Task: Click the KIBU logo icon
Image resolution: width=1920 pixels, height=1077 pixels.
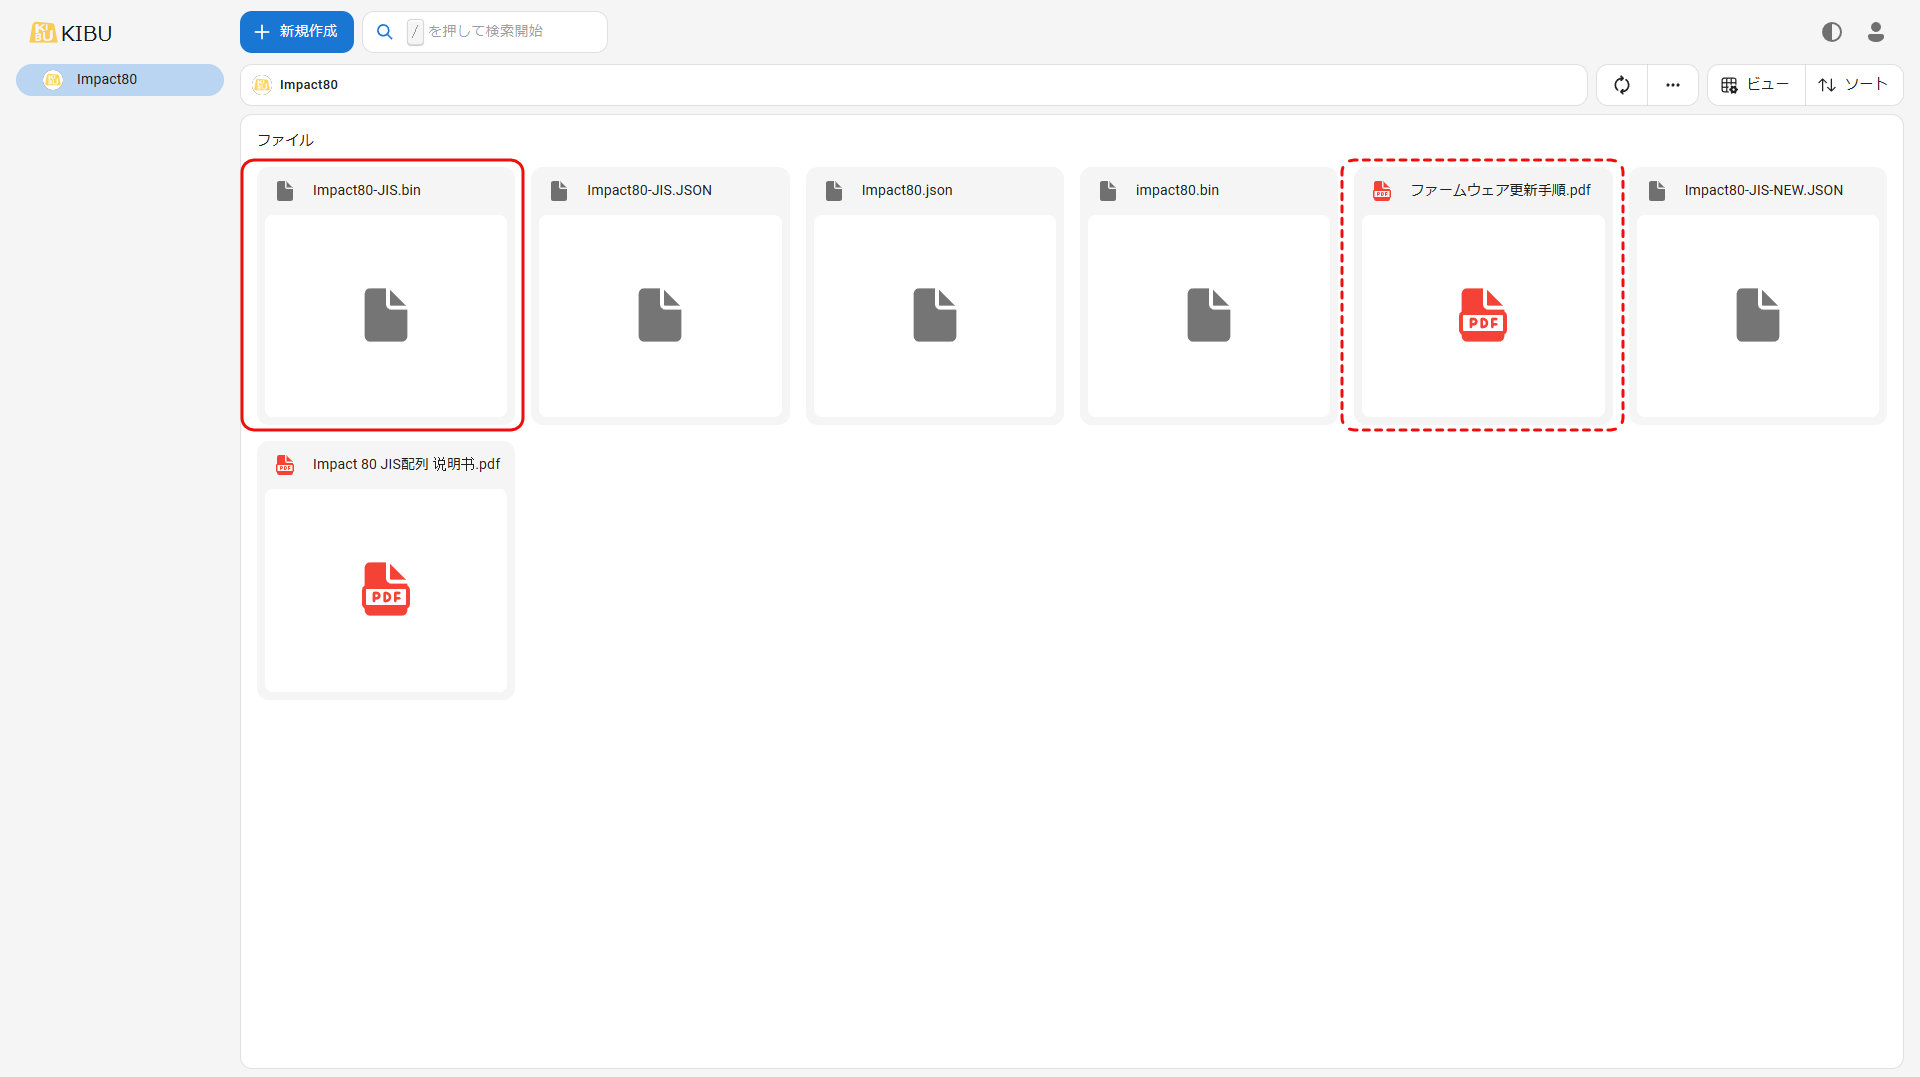Action: click(x=42, y=33)
